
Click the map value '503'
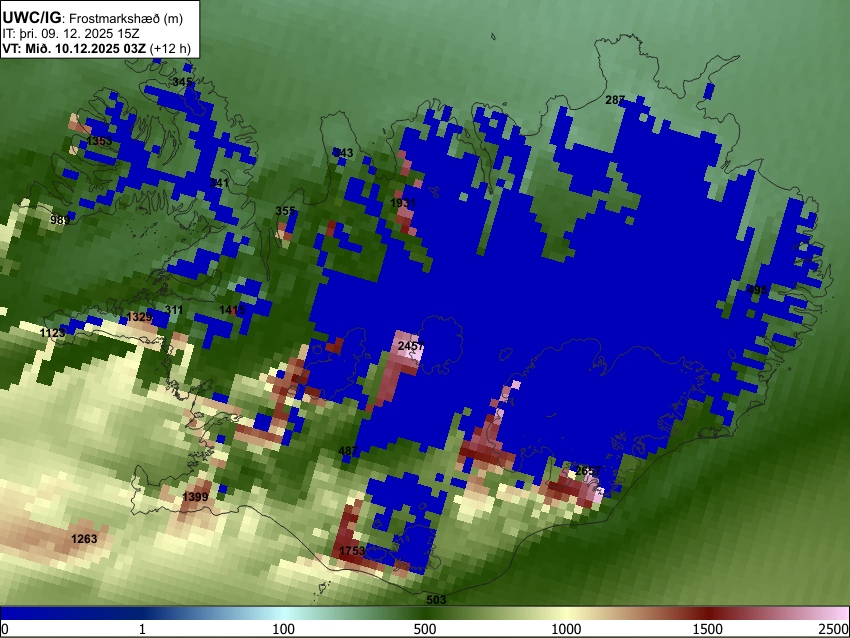point(436,600)
